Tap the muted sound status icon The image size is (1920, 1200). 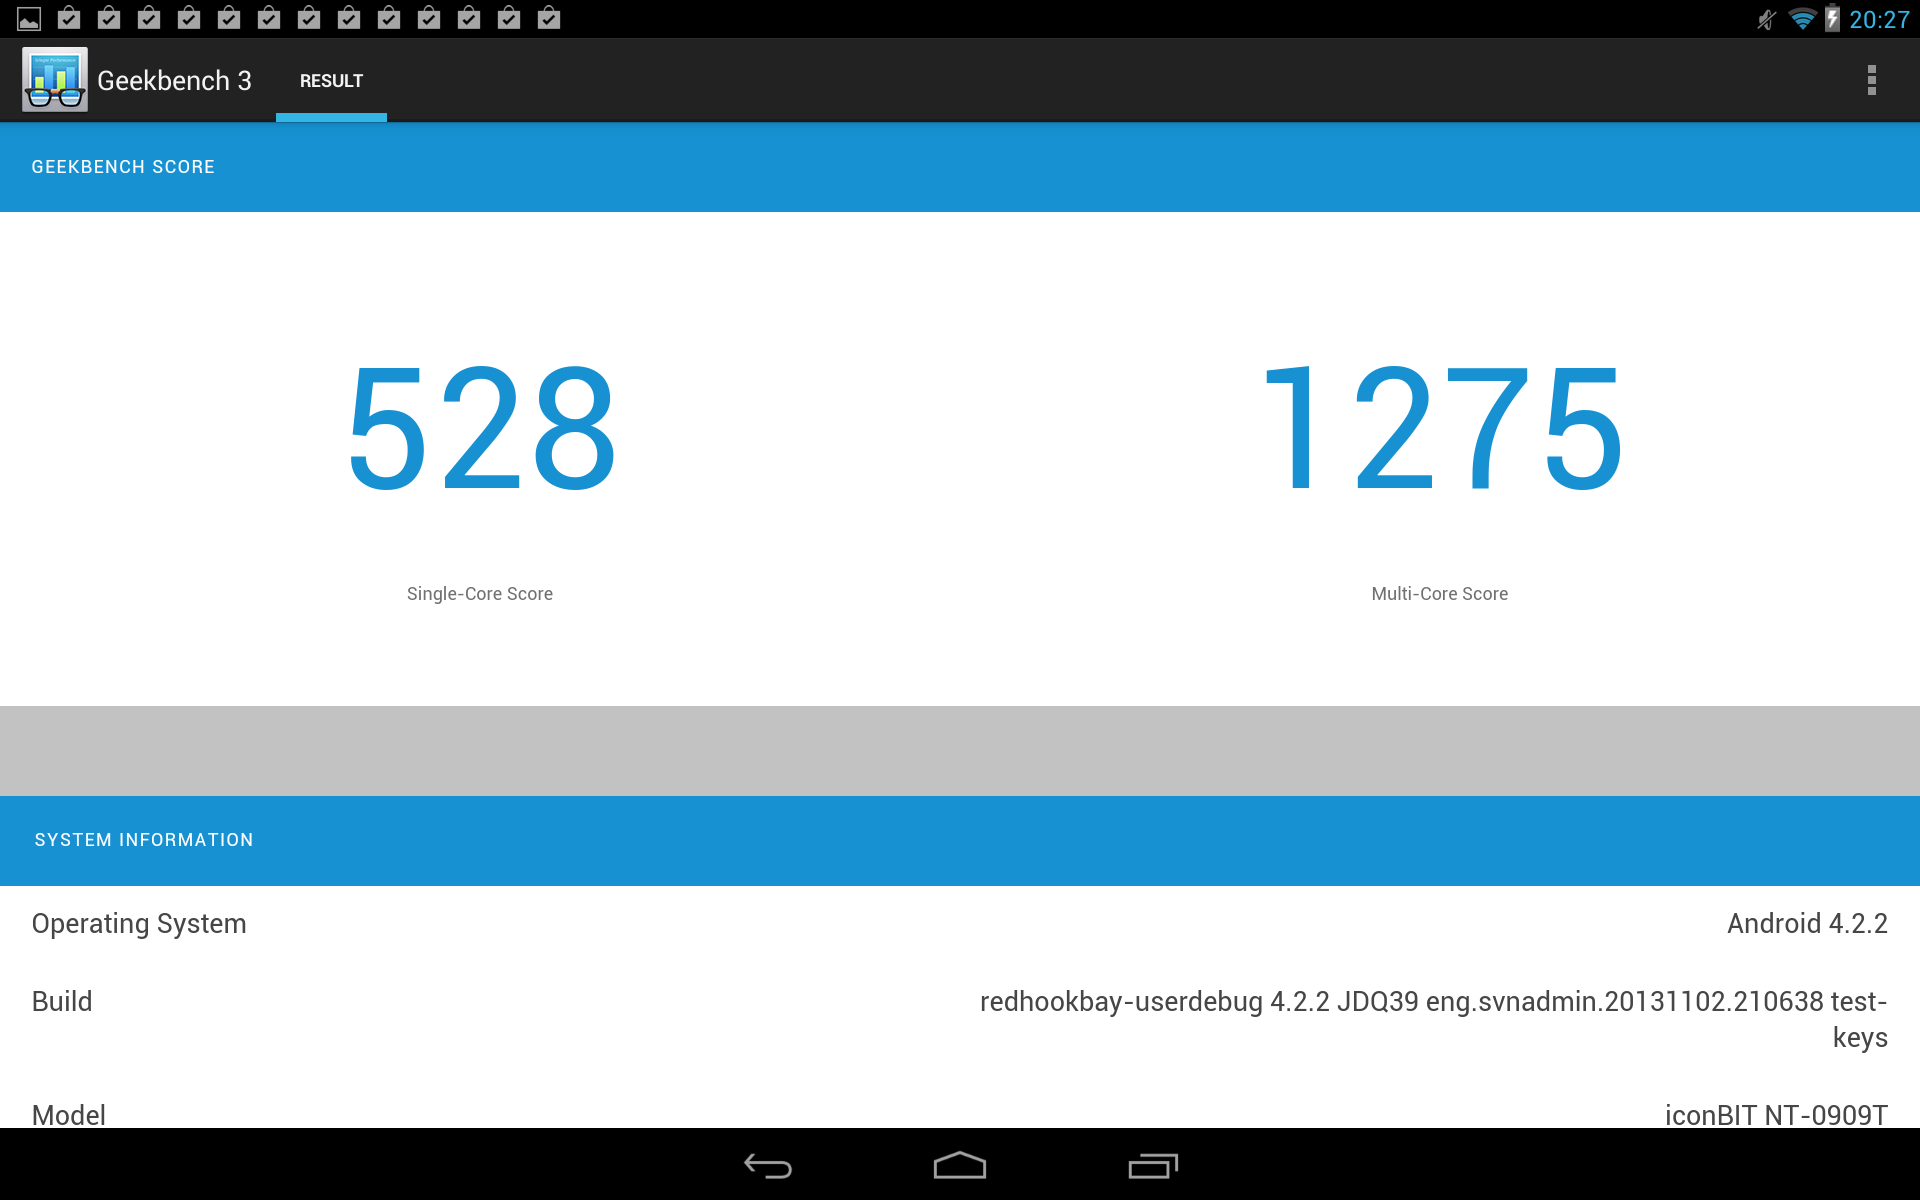click(1767, 19)
